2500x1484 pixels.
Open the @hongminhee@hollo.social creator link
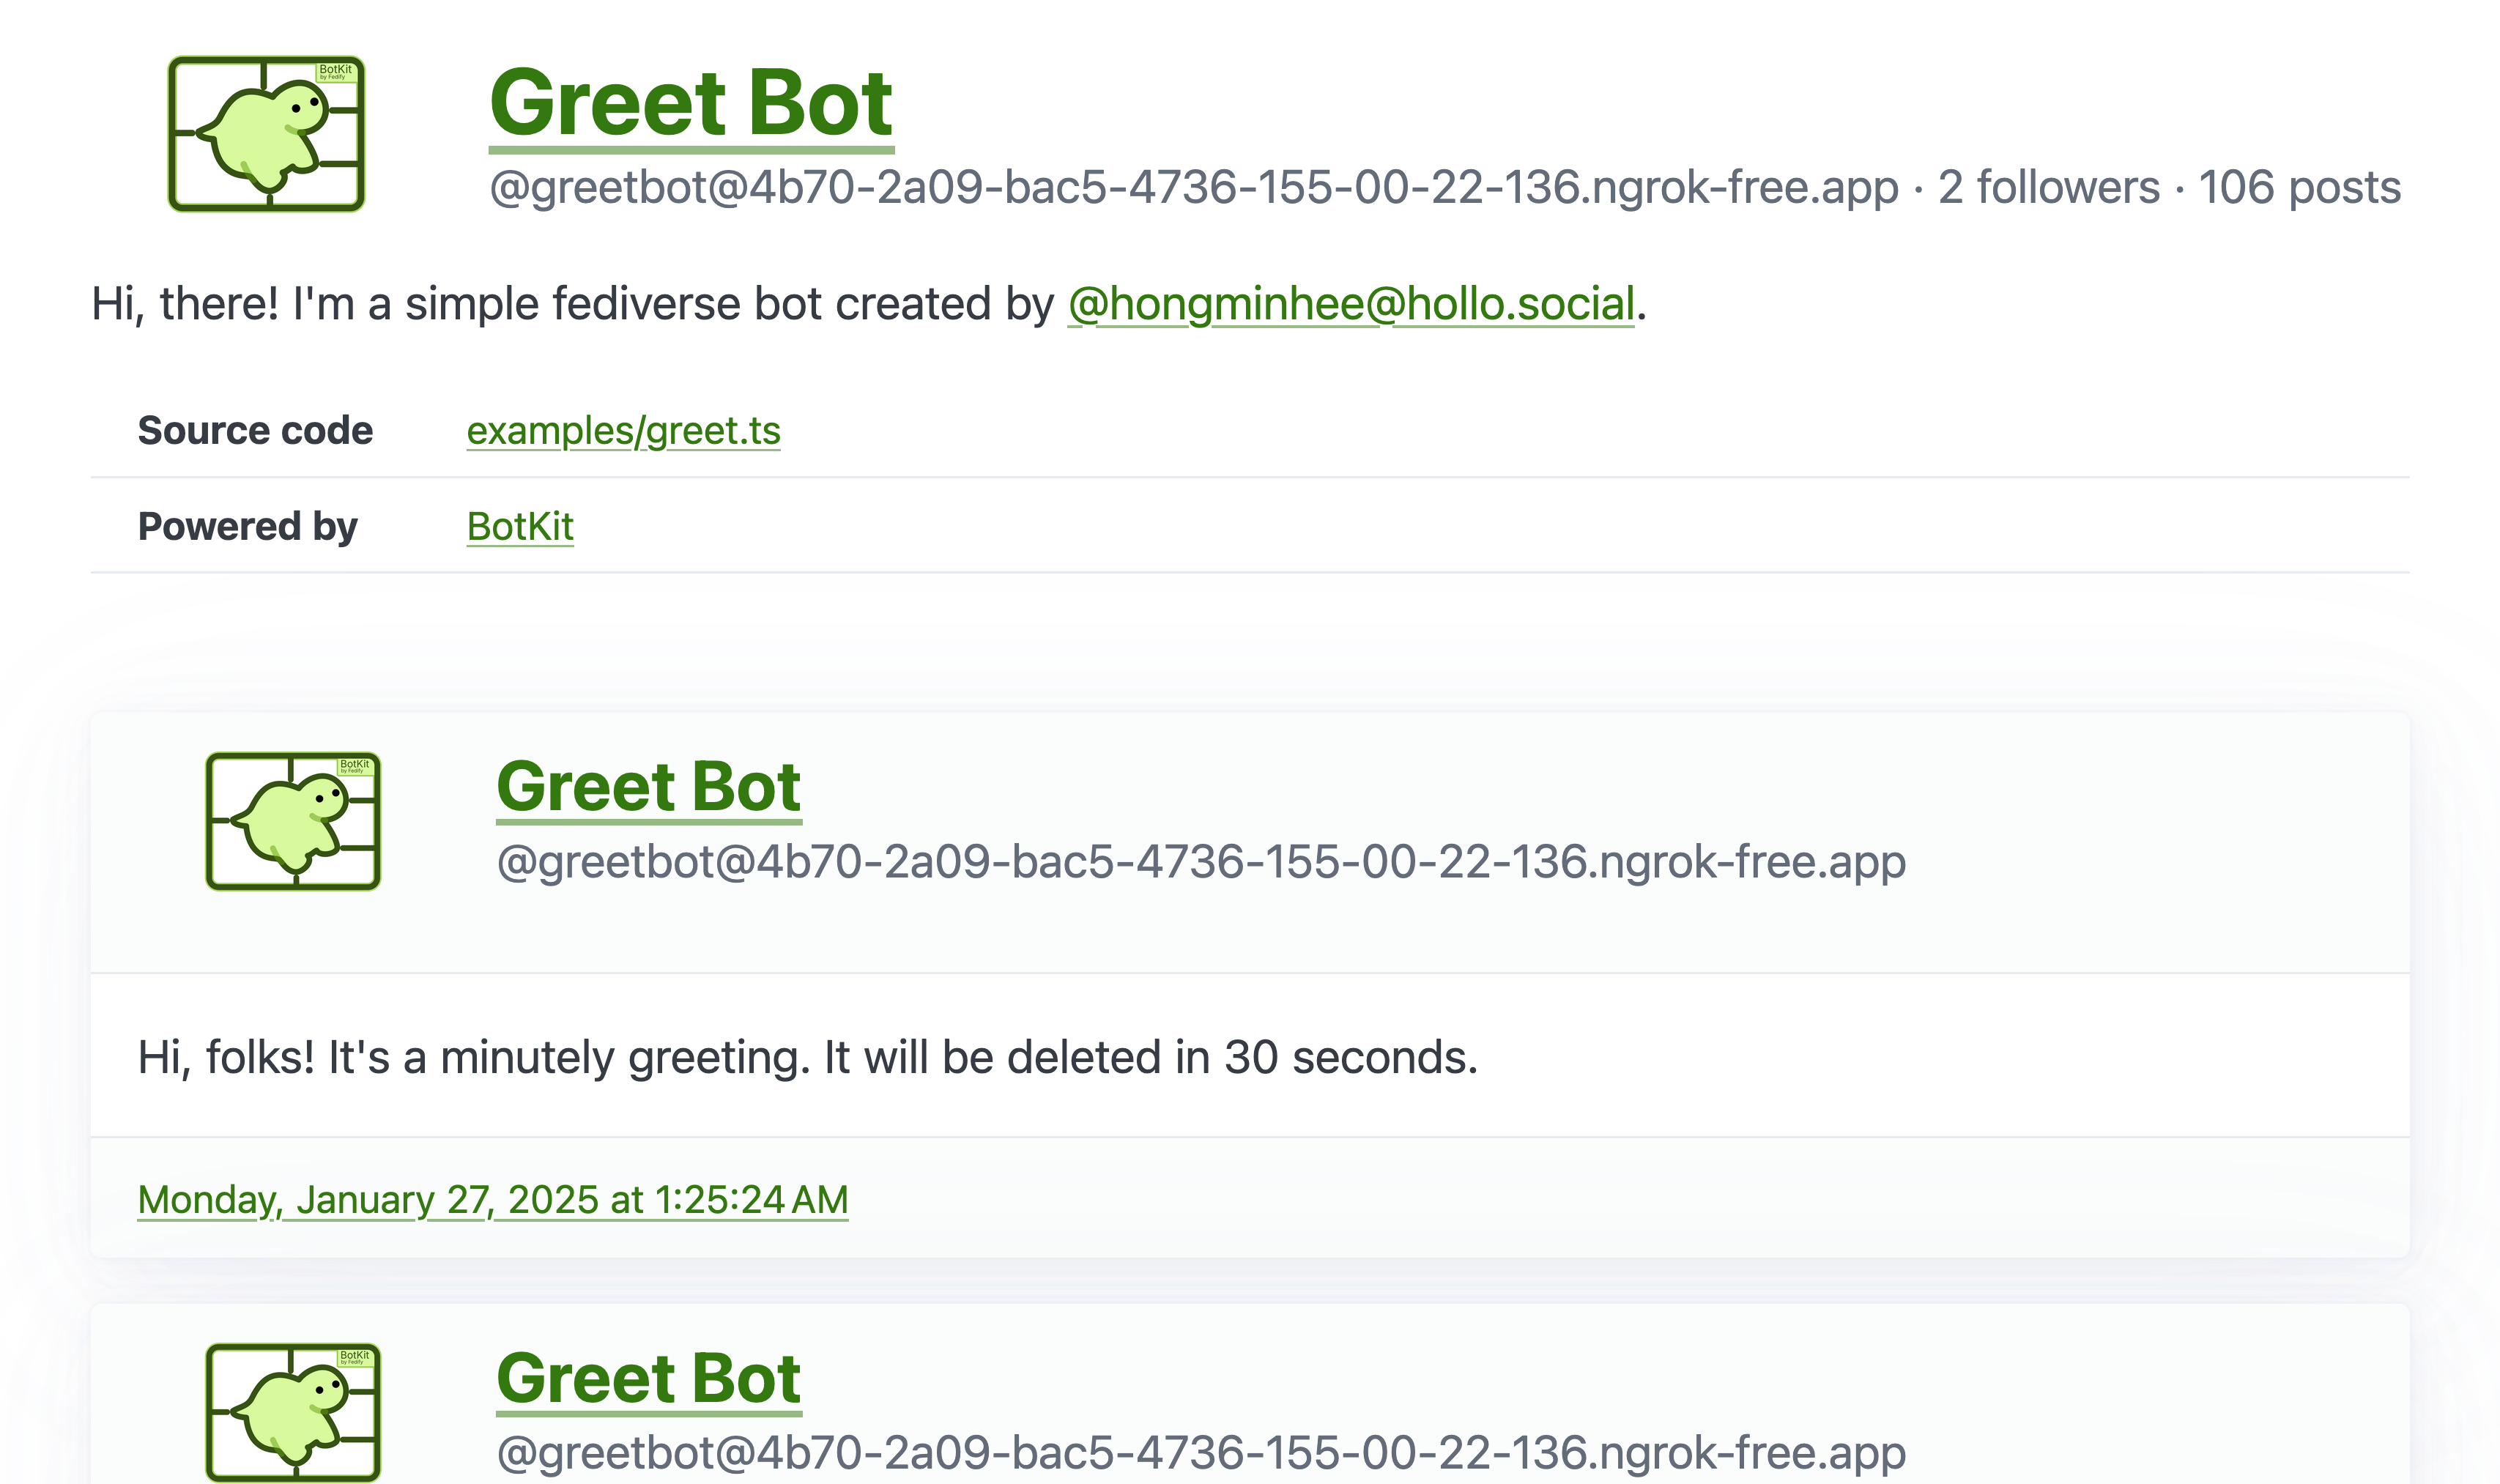point(1351,304)
